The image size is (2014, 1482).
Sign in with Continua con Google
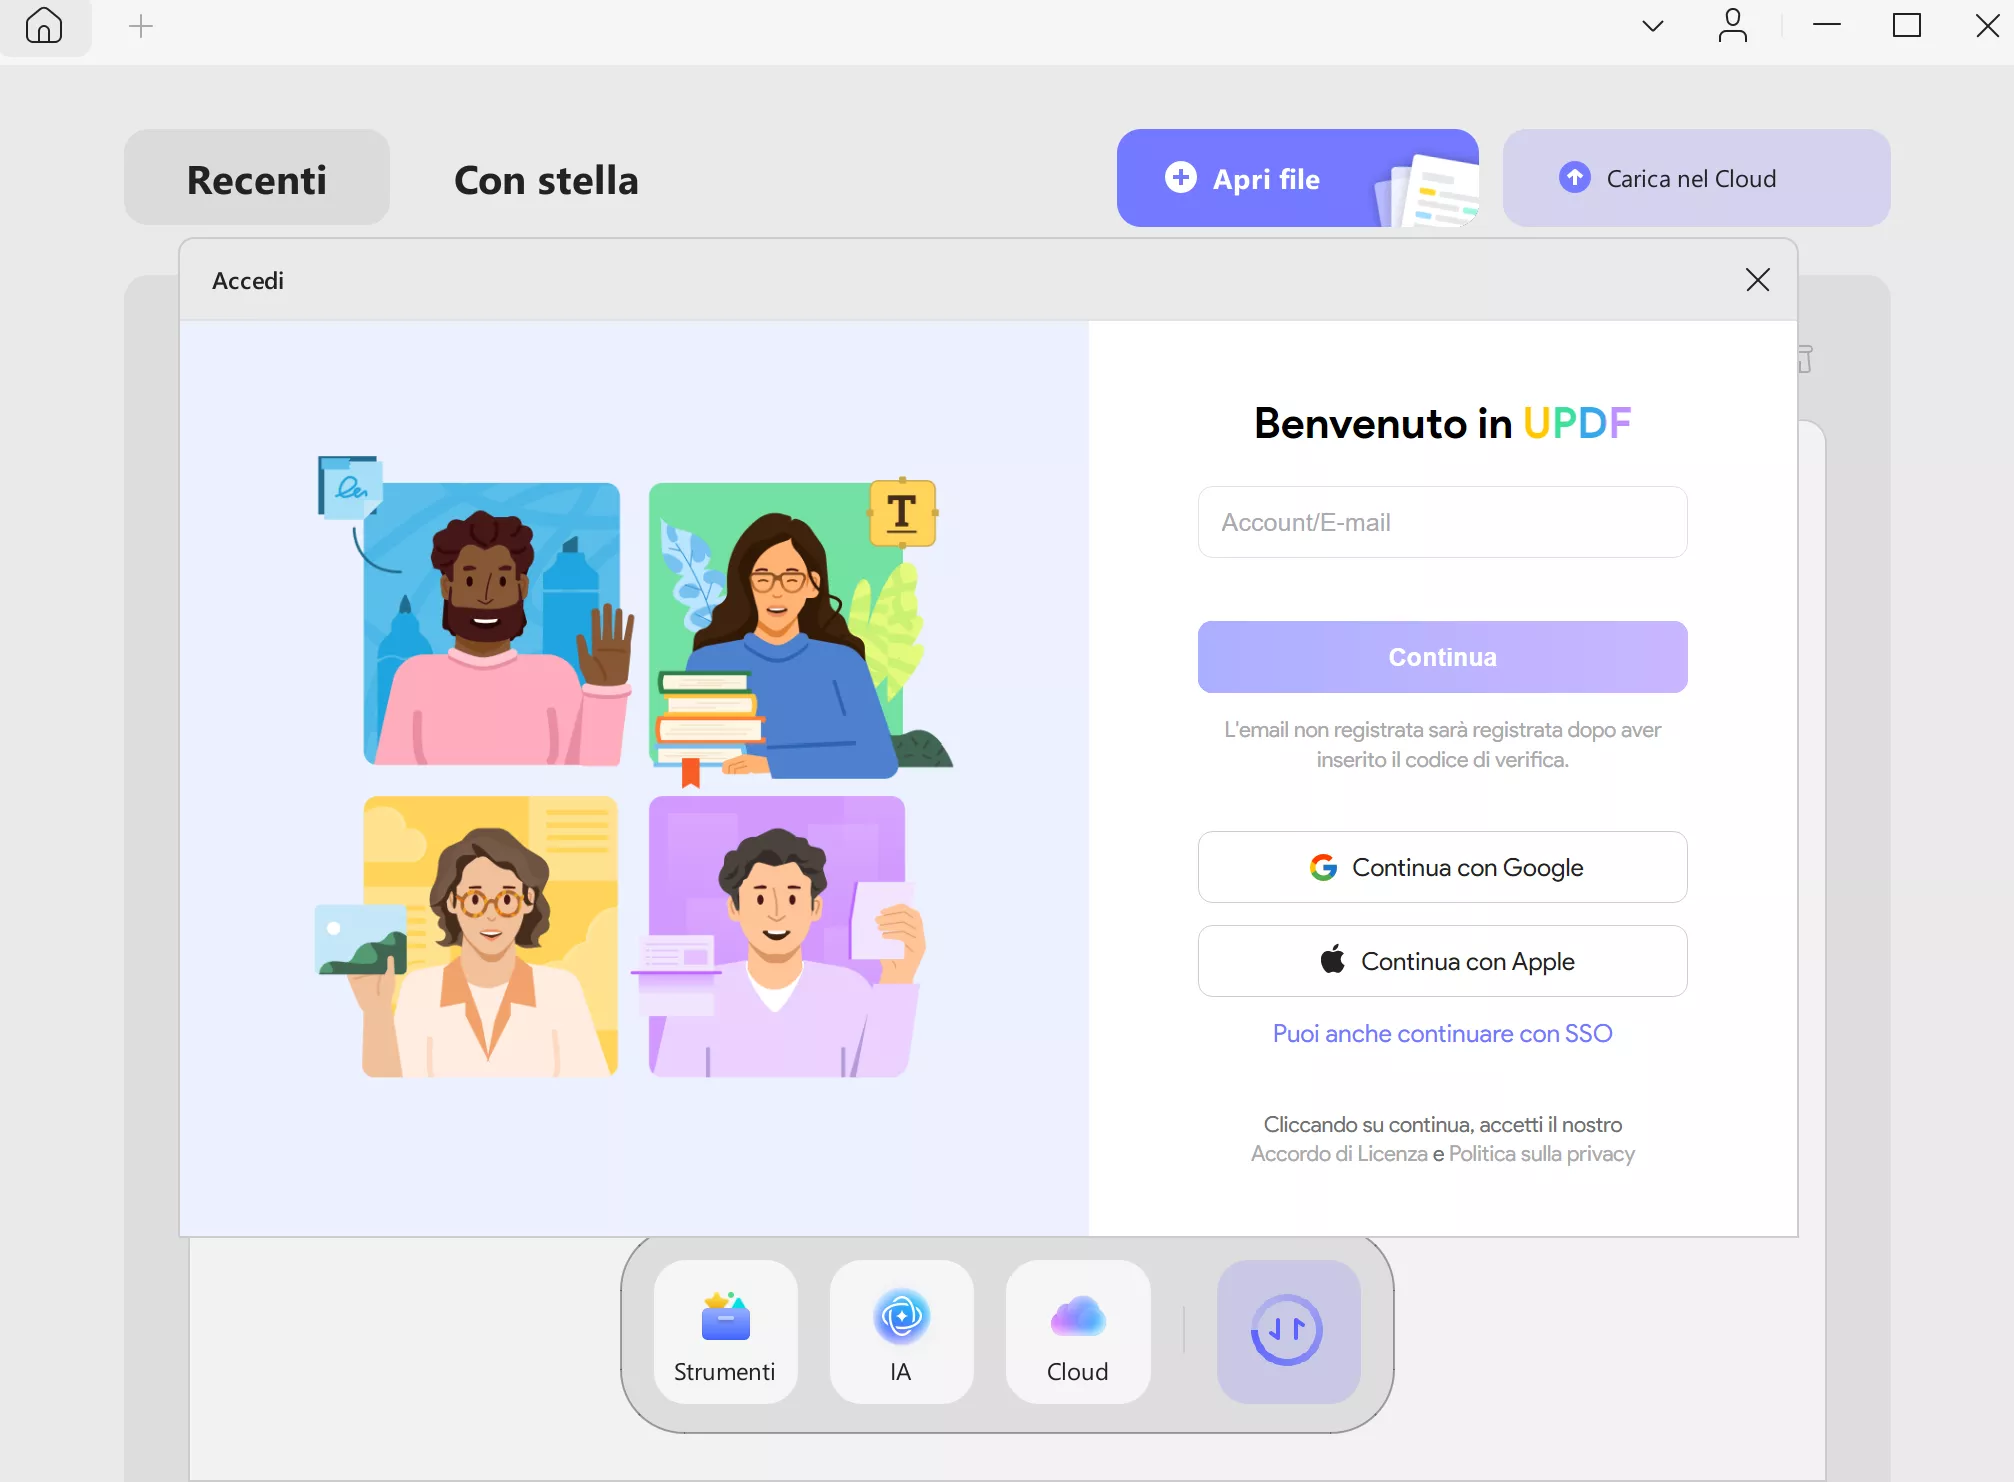[x=1442, y=867]
